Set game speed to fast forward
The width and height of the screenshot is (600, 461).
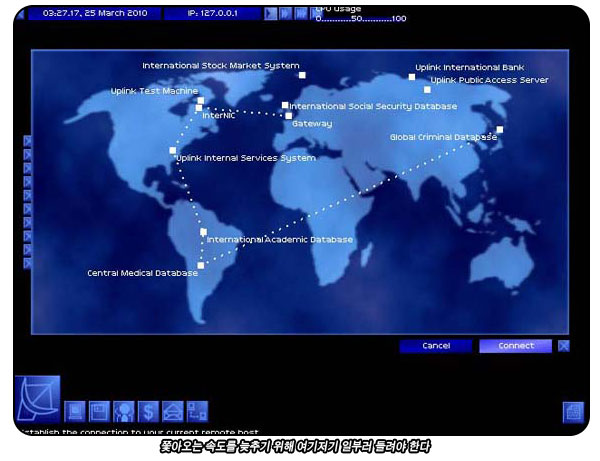click(285, 14)
